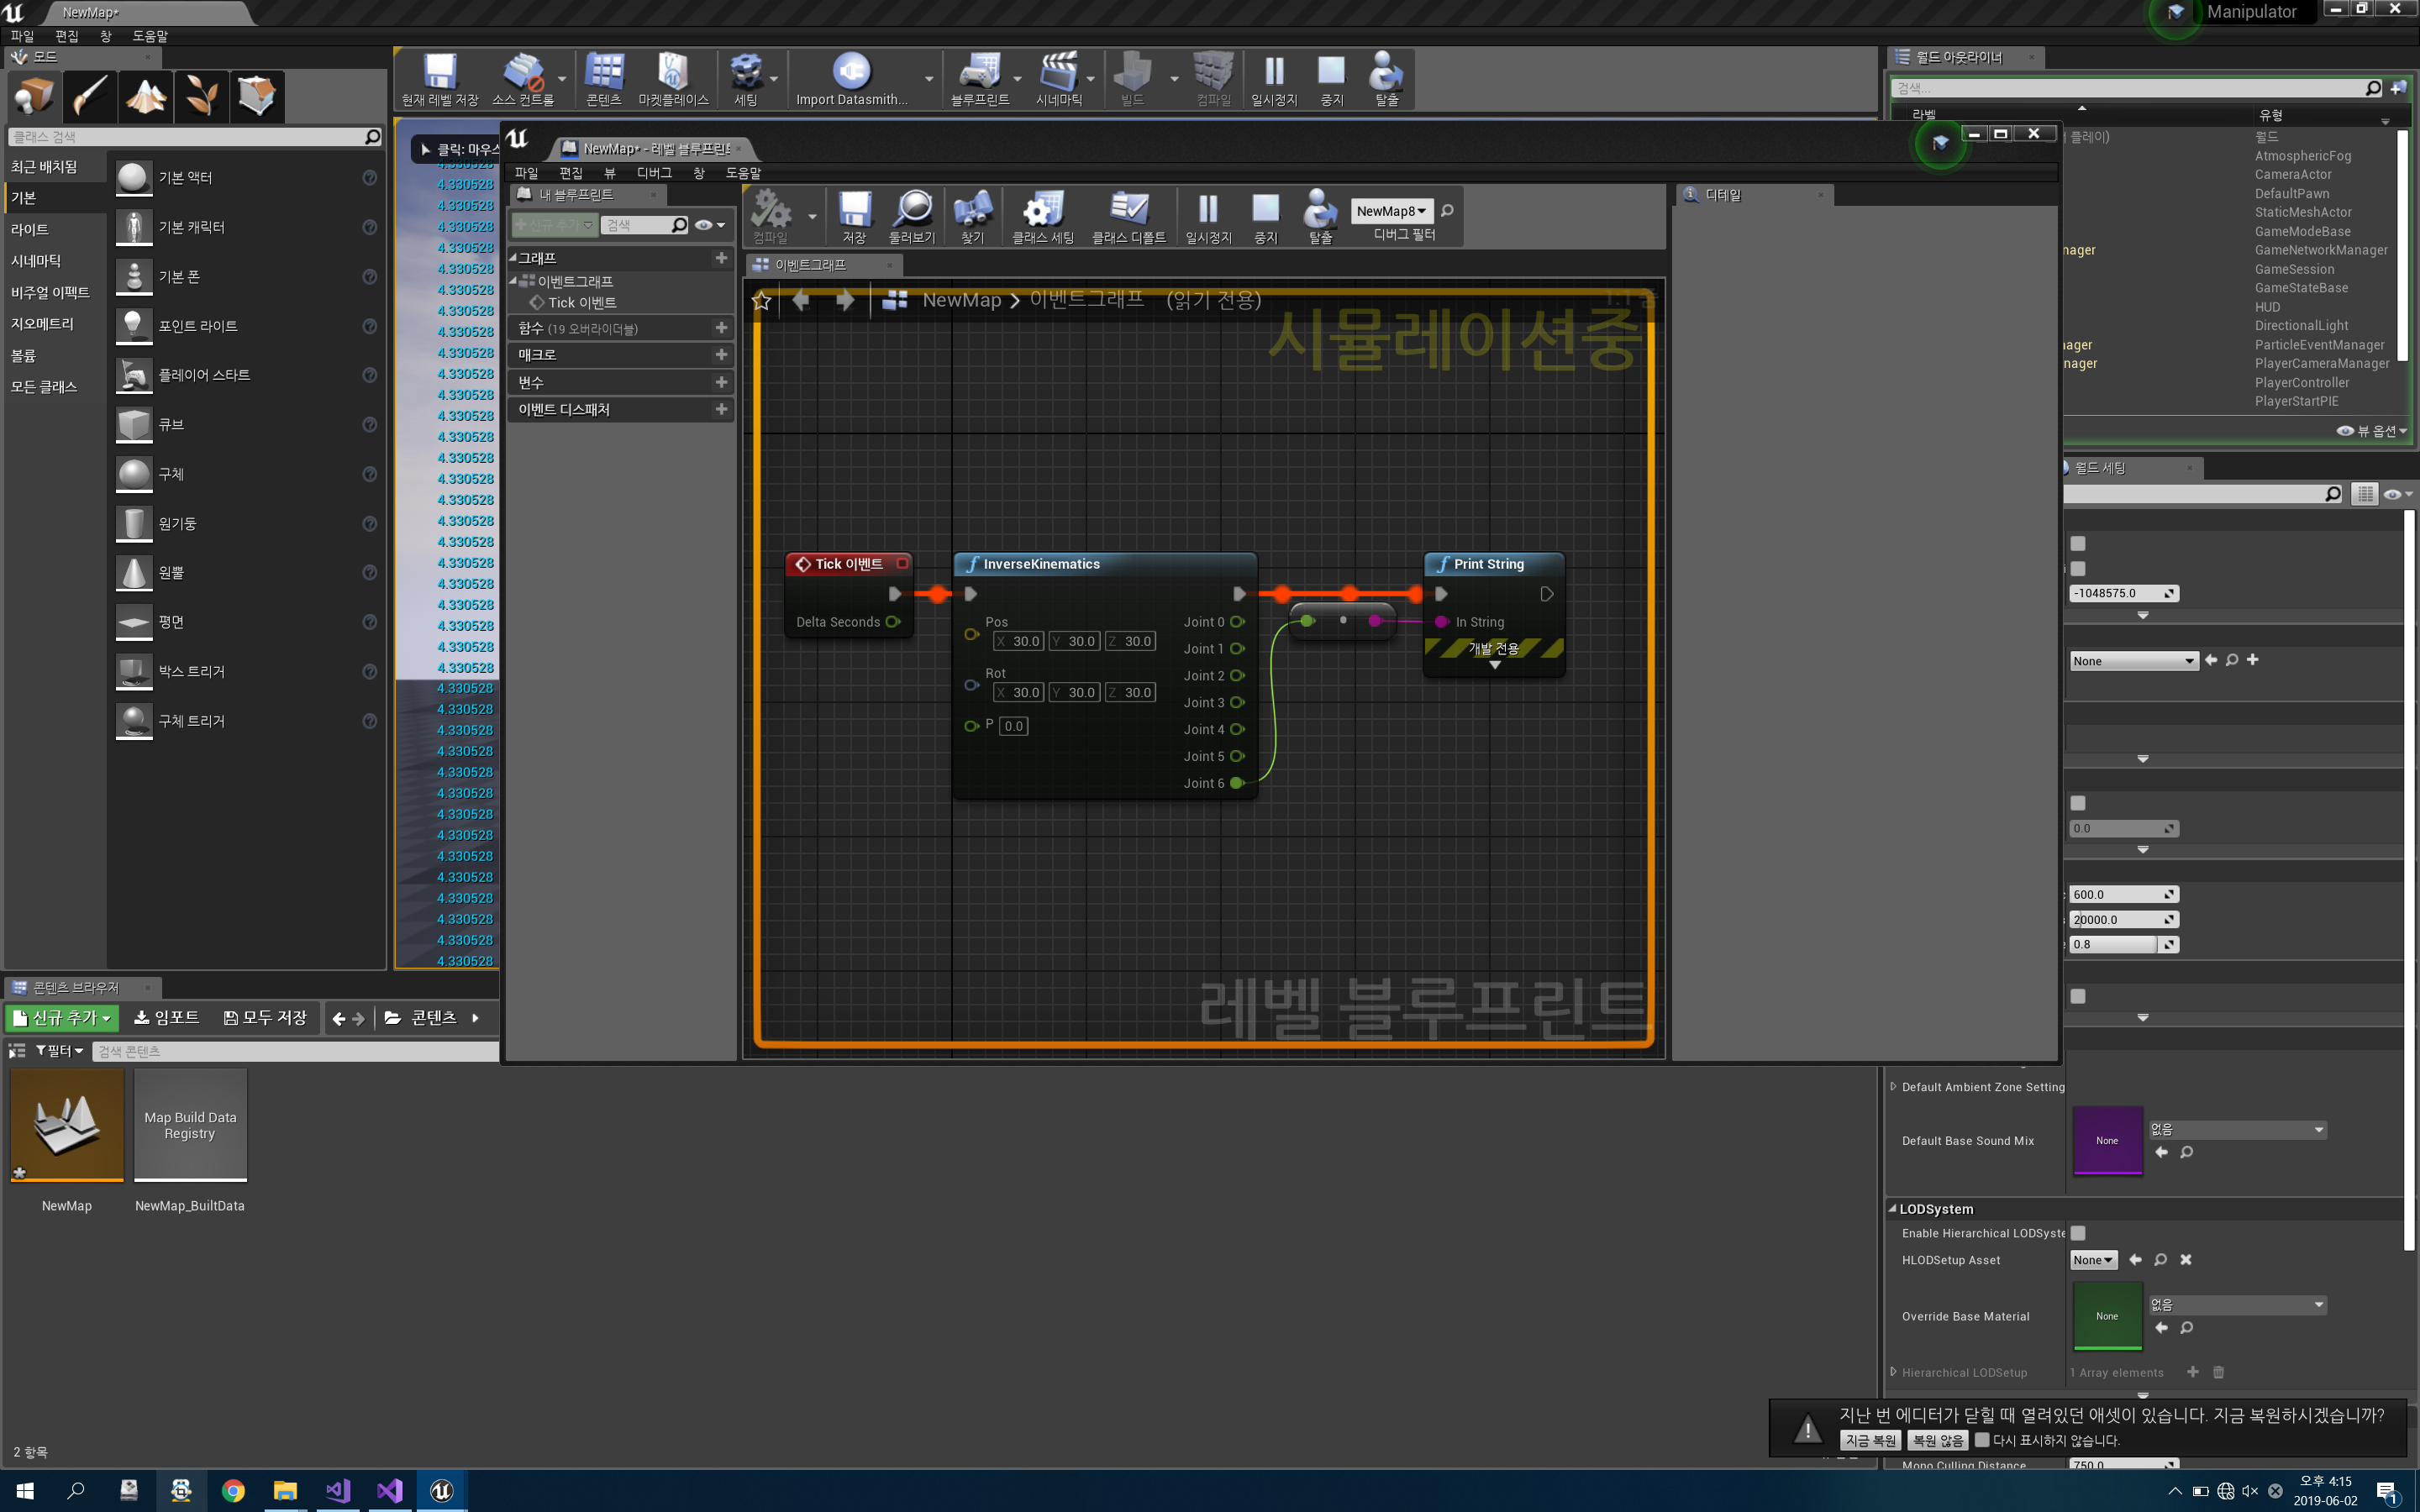The width and height of the screenshot is (2420, 1512).
Task: Open Source Control toolbar icon
Action: pos(523,72)
